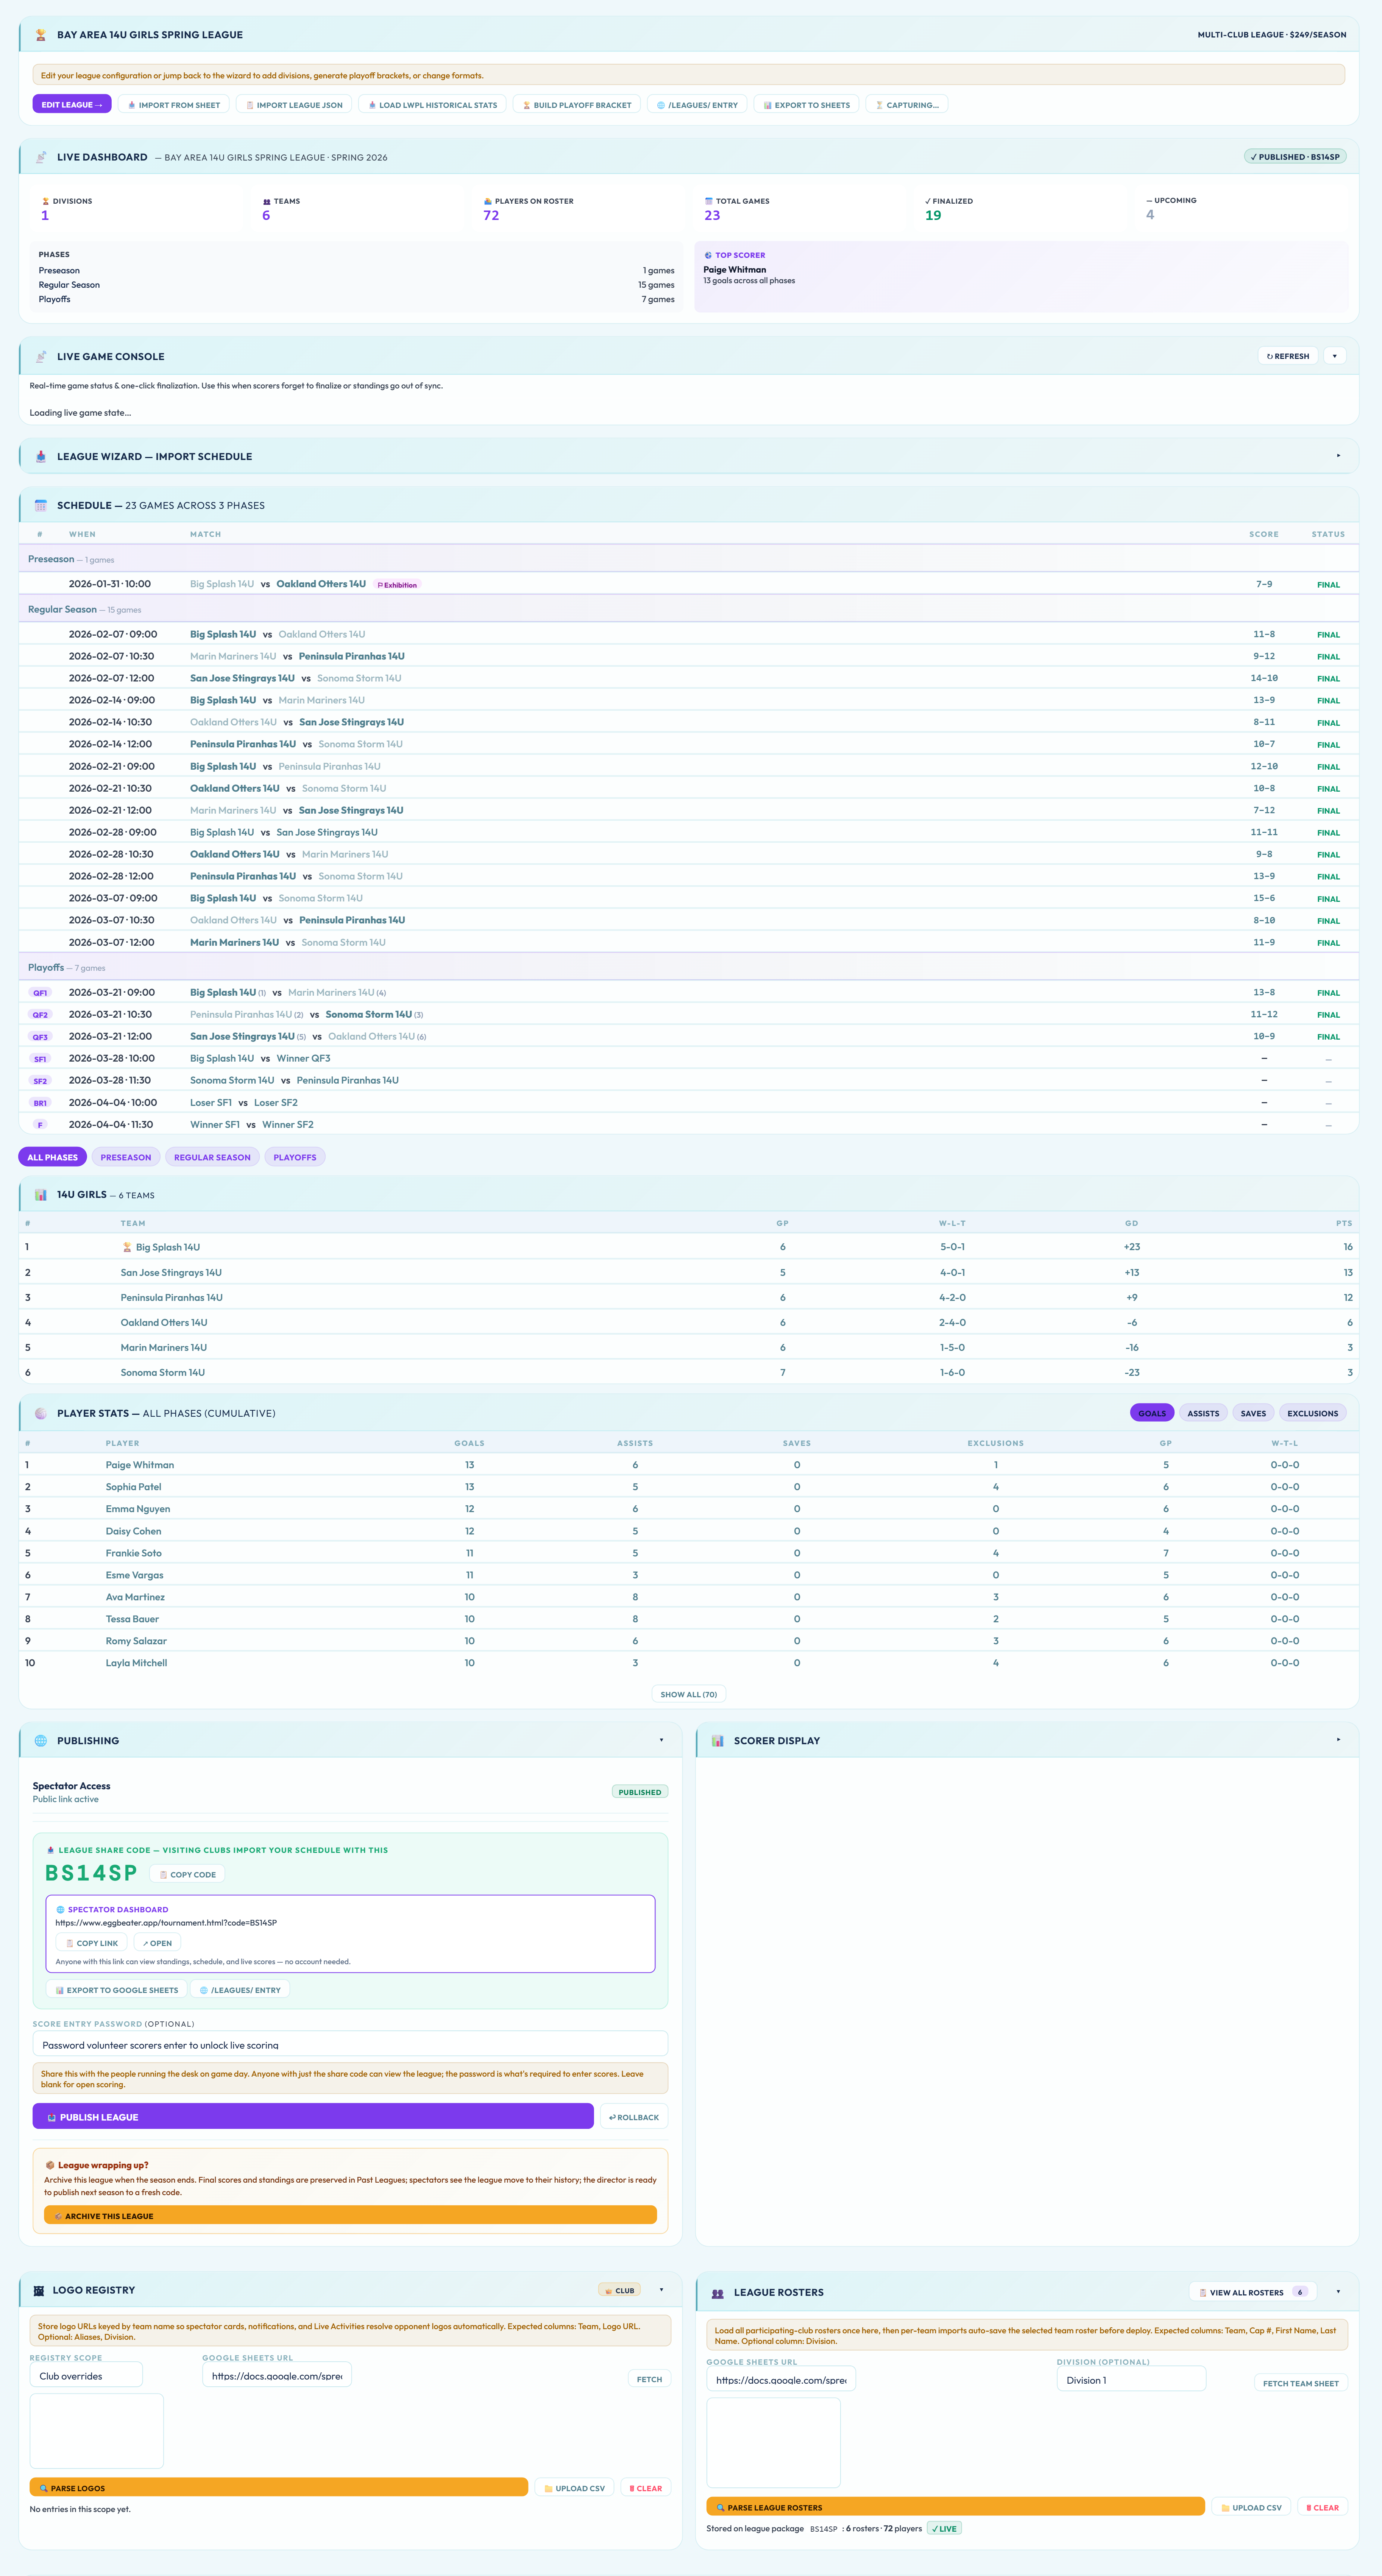1382x2576 pixels.
Task: Sort player stats by Exclusions
Action: 1313,1413
